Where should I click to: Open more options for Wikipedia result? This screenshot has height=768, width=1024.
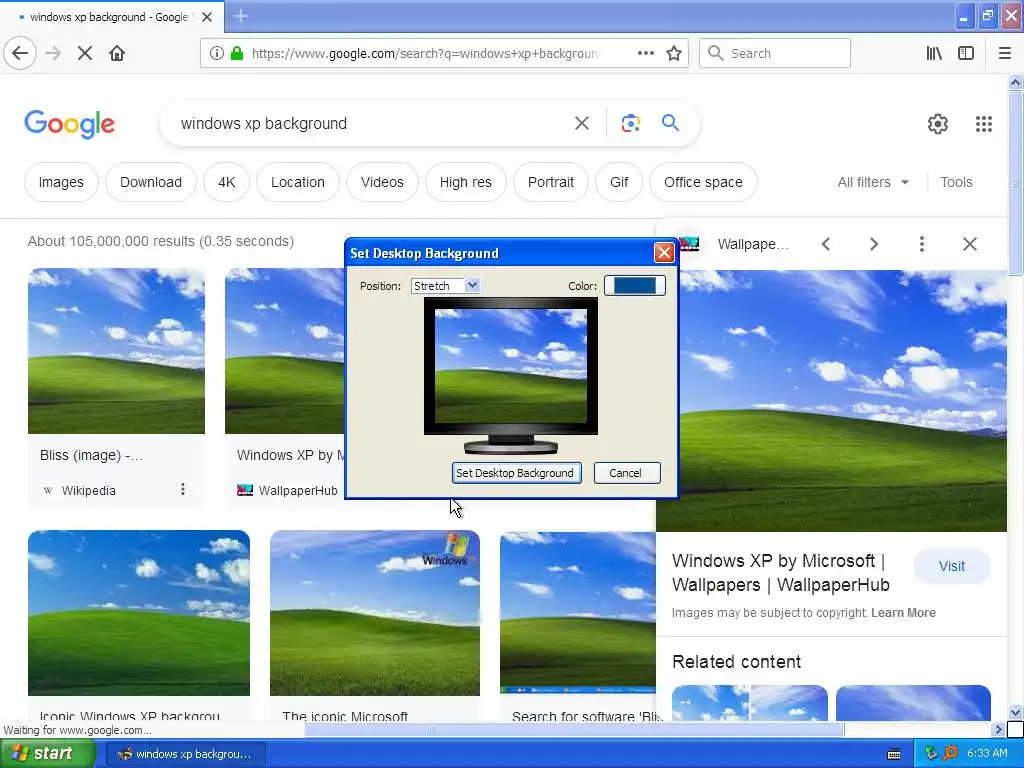183,489
